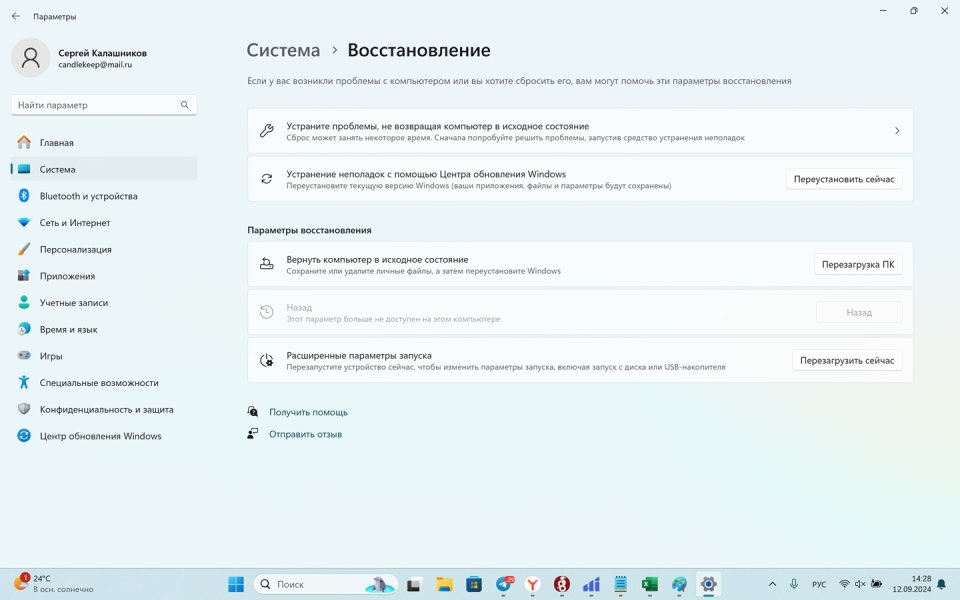The image size is (960, 600).
Task: Navigate to Система in breadcrumb
Action: [283, 50]
